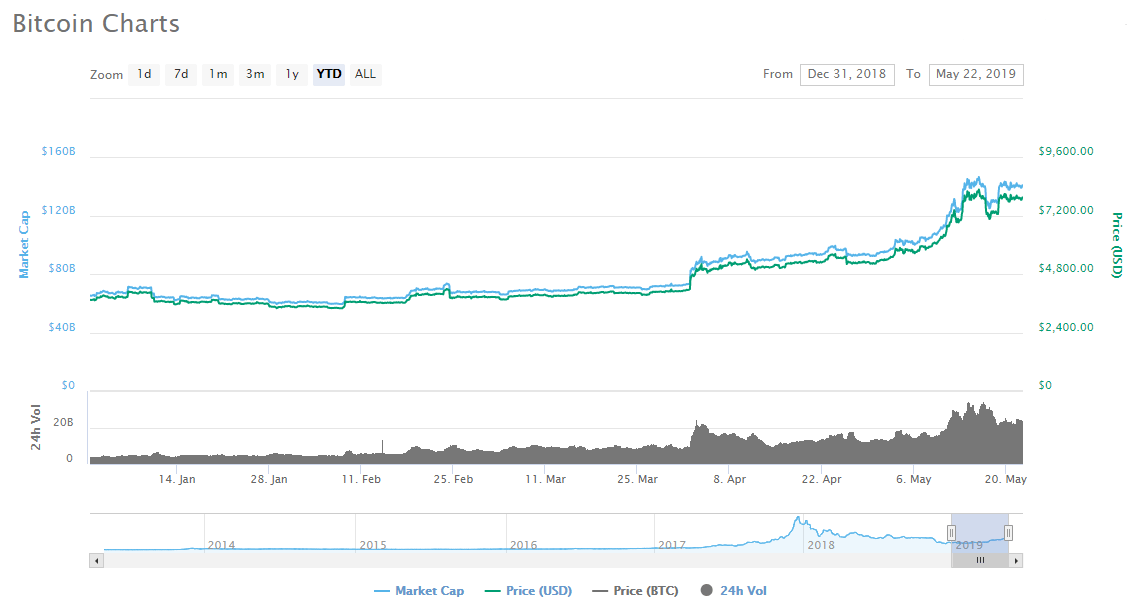Image resolution: width=1135 pixels, height=605 pixels.
Task: Open the To date field May 22, 2019
Action: click(x=976, y=74)
